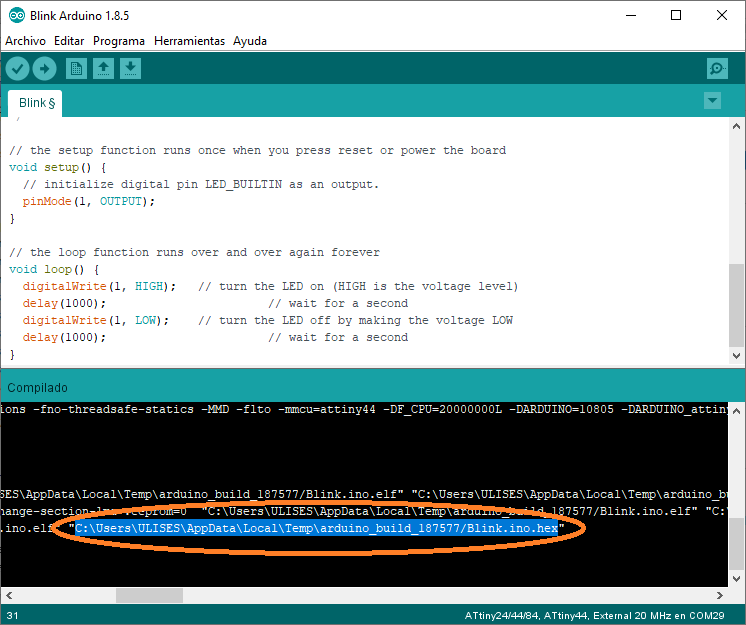Click the code editor scroll up arrow

[x=736, y=126]
